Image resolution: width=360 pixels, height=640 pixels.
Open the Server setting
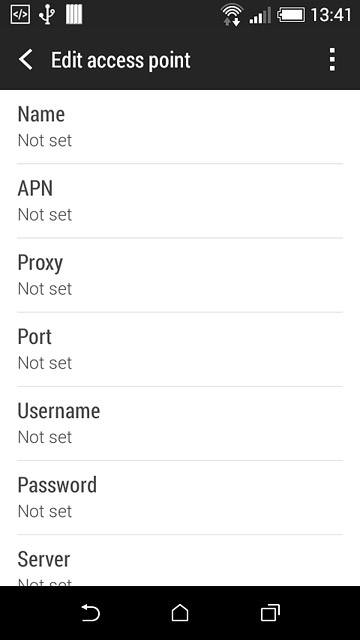click(180, 560)
